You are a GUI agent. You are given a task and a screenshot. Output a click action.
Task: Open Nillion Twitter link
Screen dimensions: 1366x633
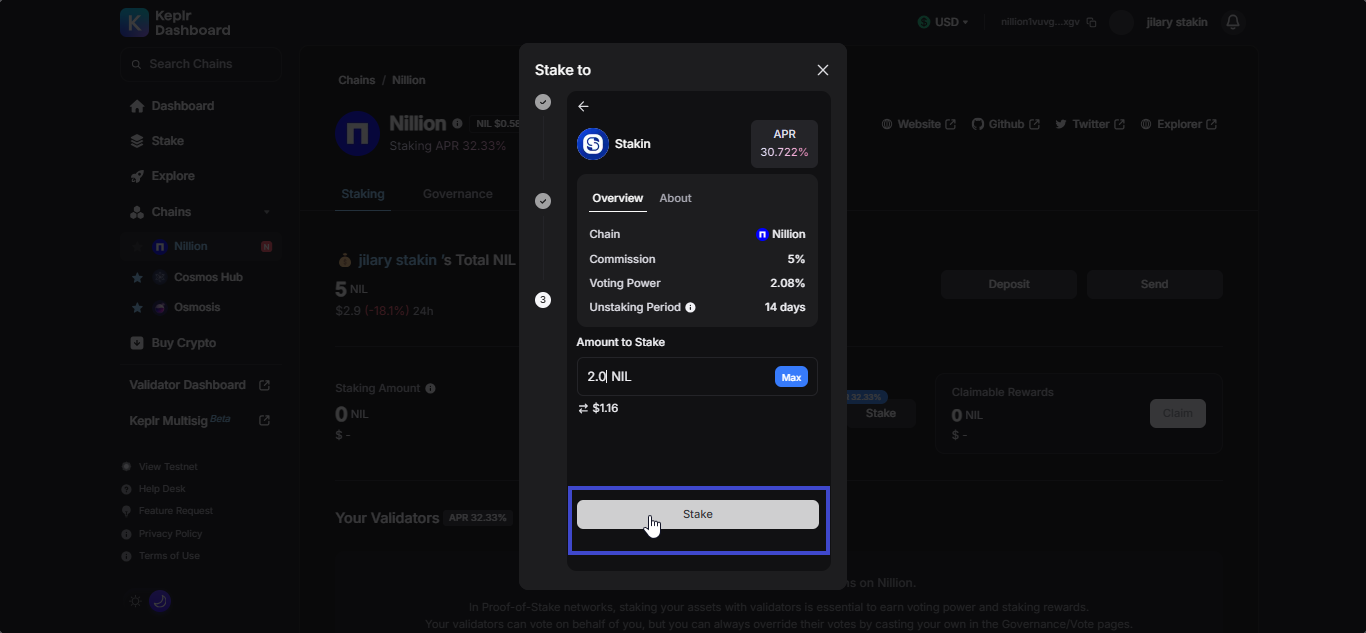[x=1089, y=124]
